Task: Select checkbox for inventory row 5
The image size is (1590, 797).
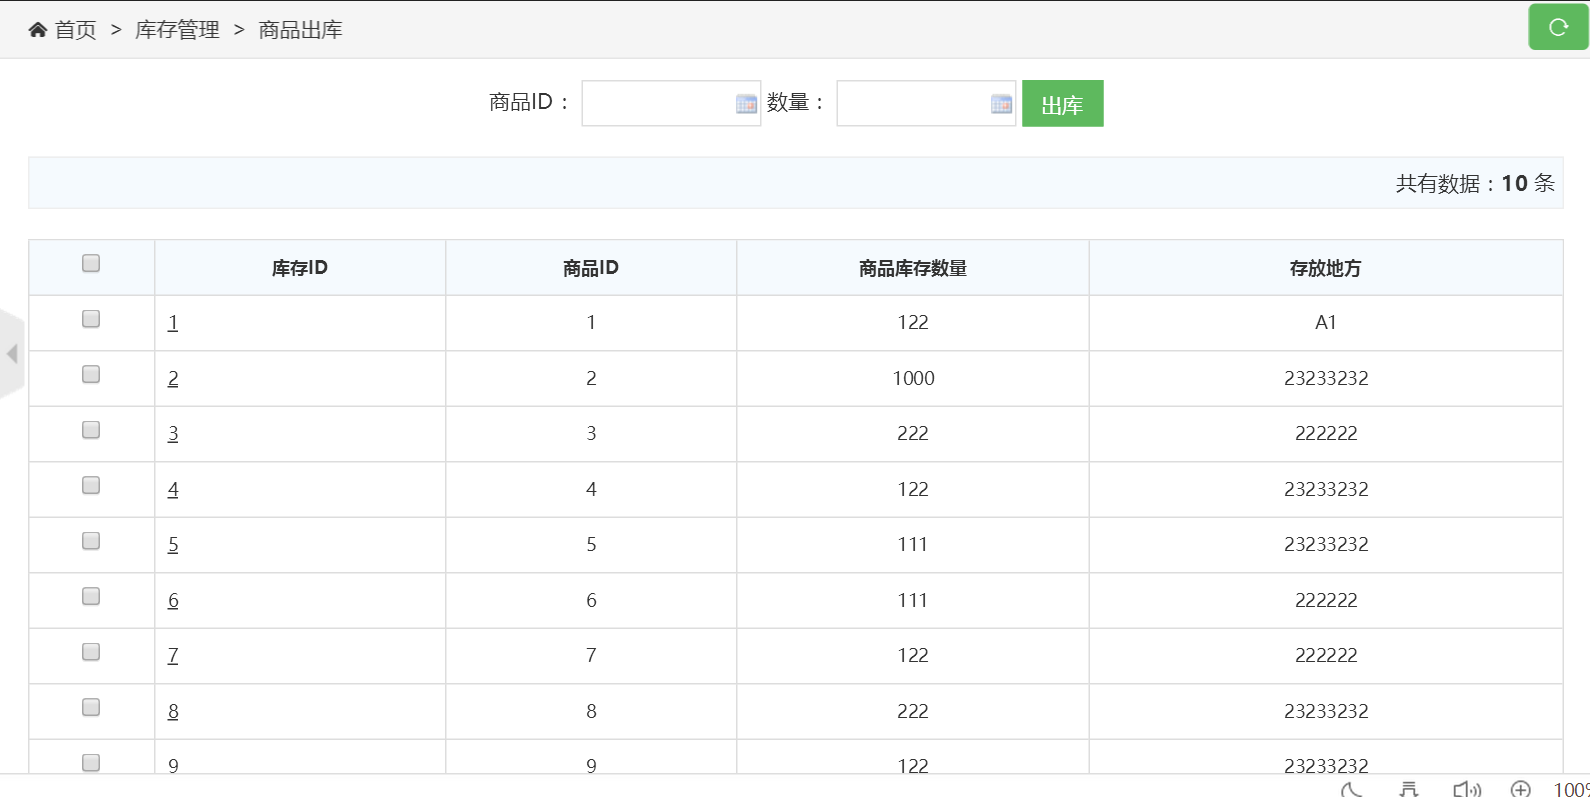Action: point(91,541)
